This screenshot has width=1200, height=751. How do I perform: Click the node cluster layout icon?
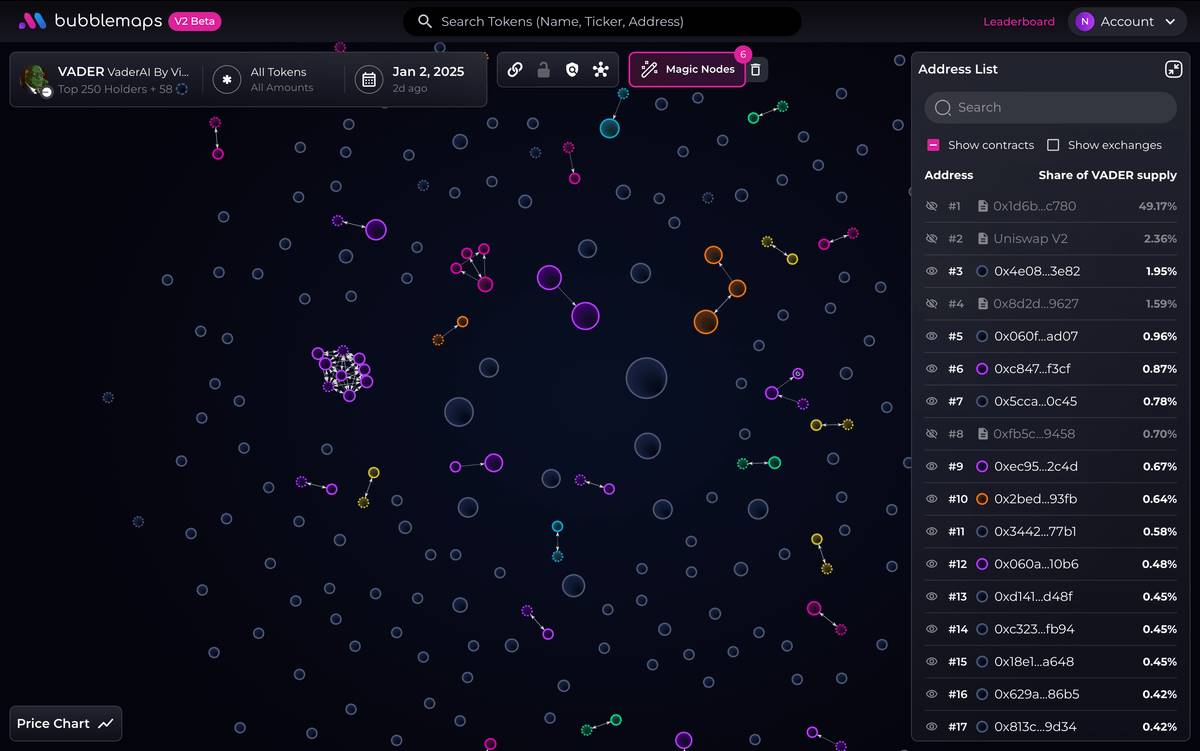click(x=600, y=69)
